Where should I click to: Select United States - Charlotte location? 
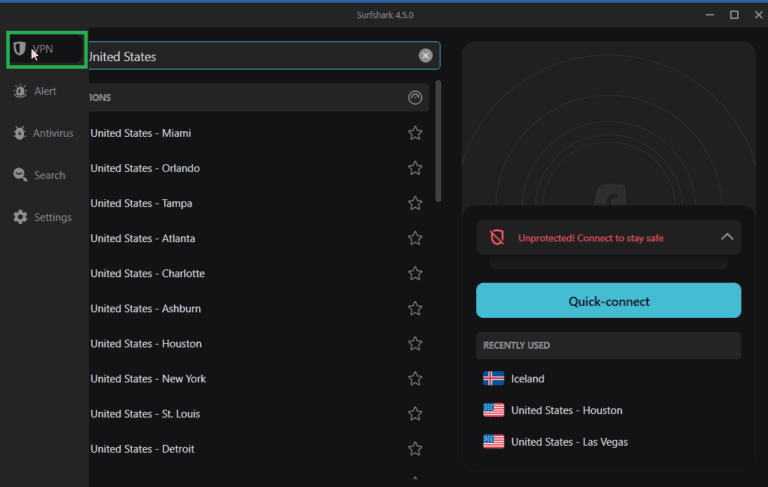click(147, 273)
